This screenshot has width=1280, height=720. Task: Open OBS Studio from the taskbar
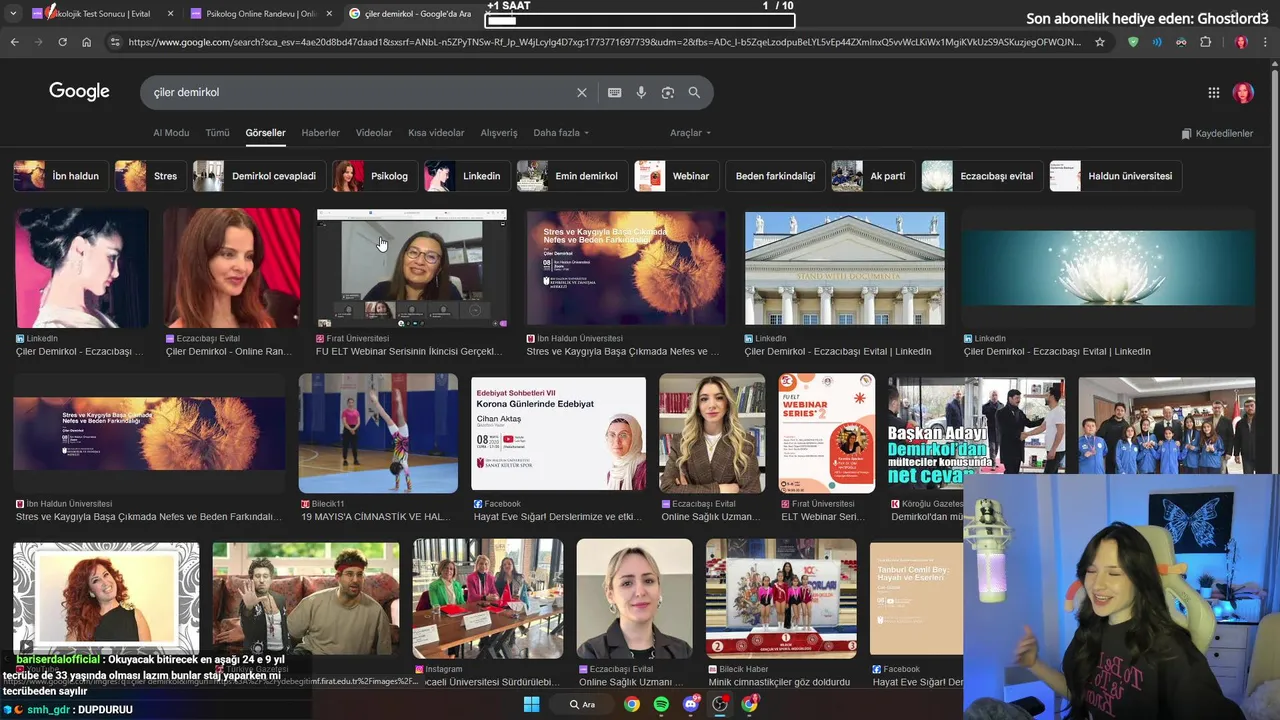(x=720, y=704)
